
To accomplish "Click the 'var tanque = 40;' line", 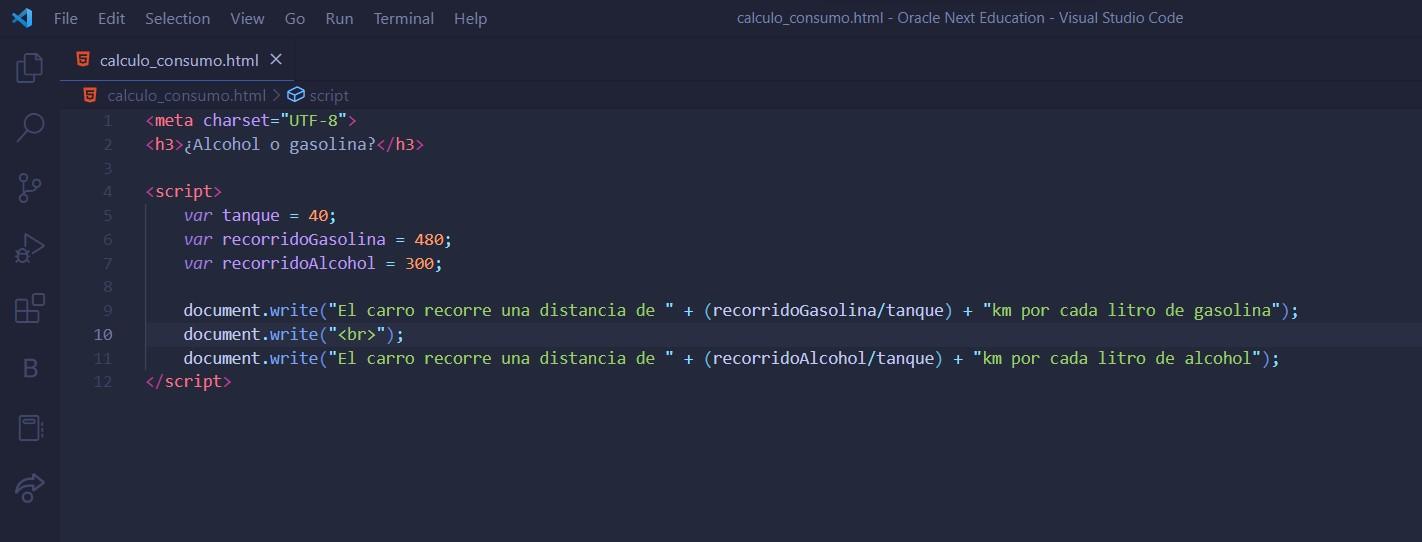I will [261, 215].
